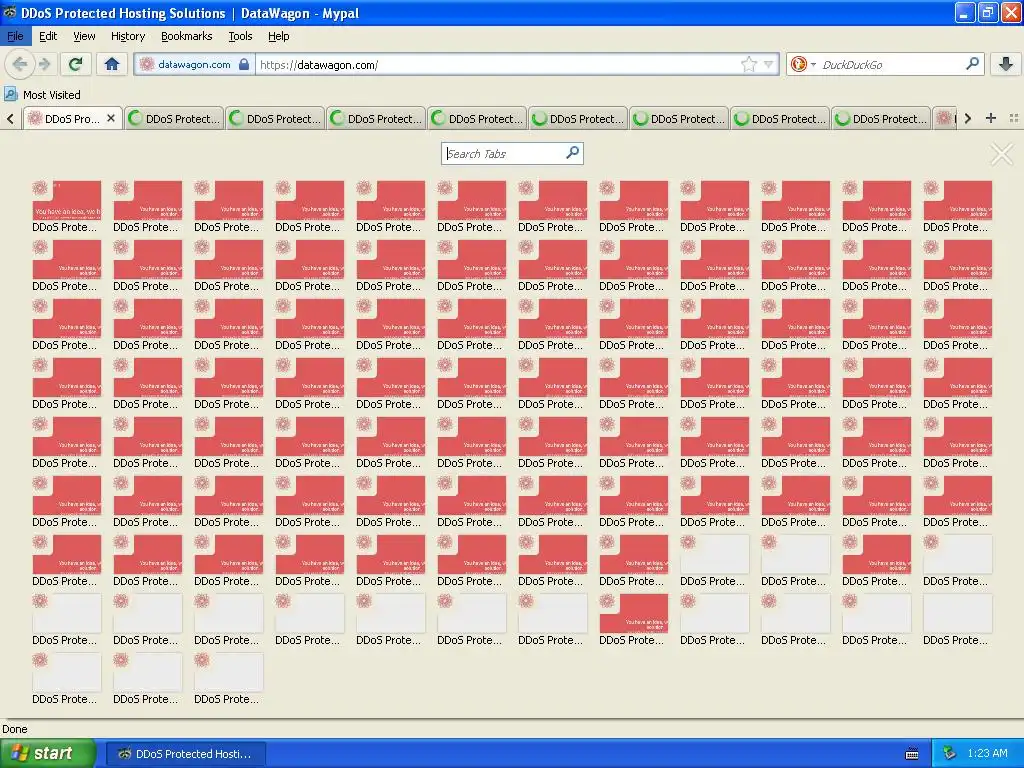Click the padlock security icon in address bar

tap(244, 64)
